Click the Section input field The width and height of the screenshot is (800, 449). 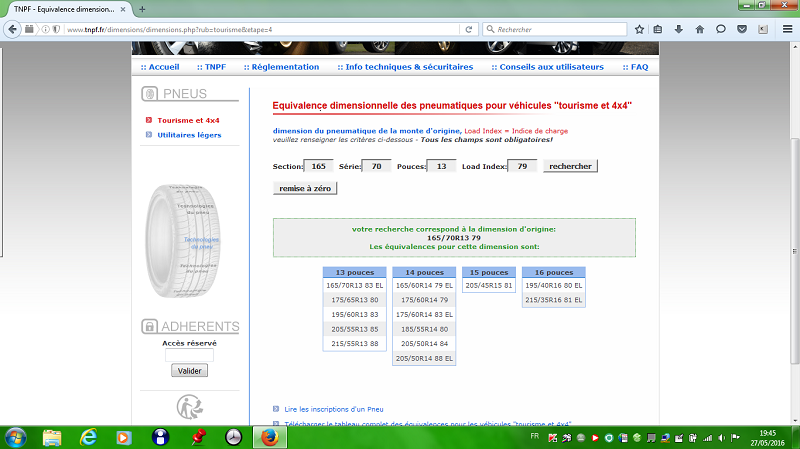(x=319, y=166)
